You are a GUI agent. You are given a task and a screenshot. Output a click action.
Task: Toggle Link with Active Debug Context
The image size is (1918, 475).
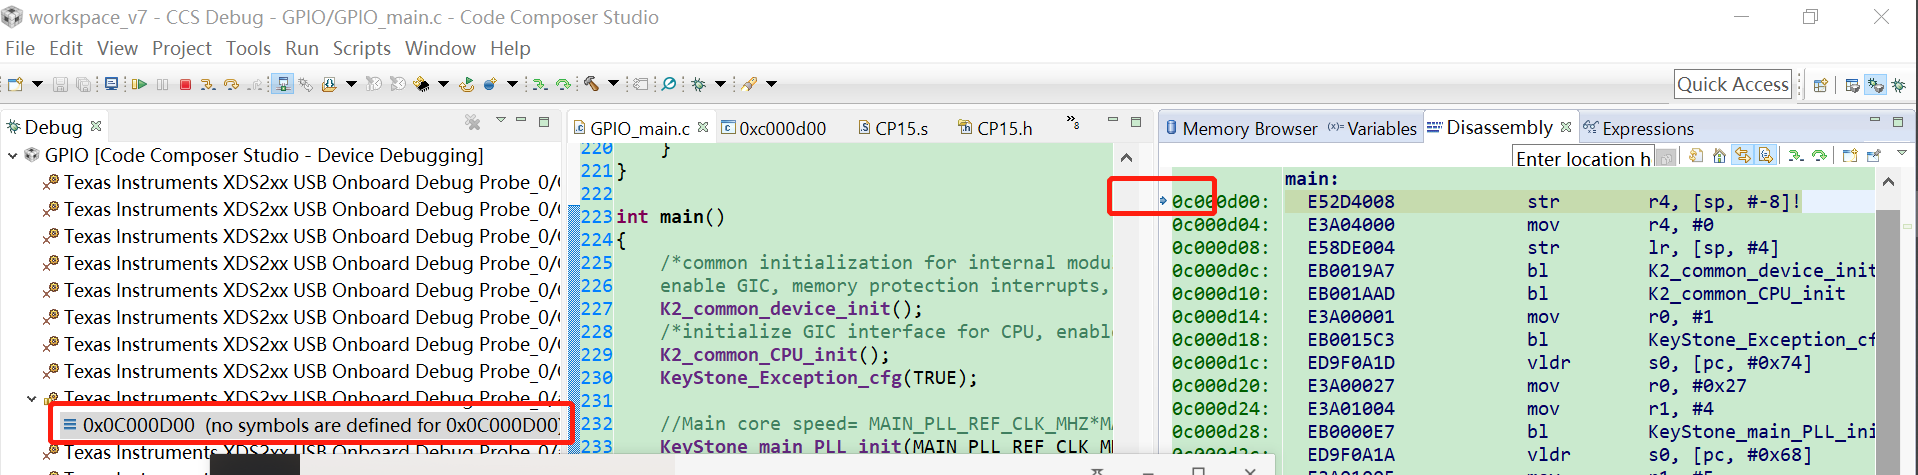[x=1742, y=155]
